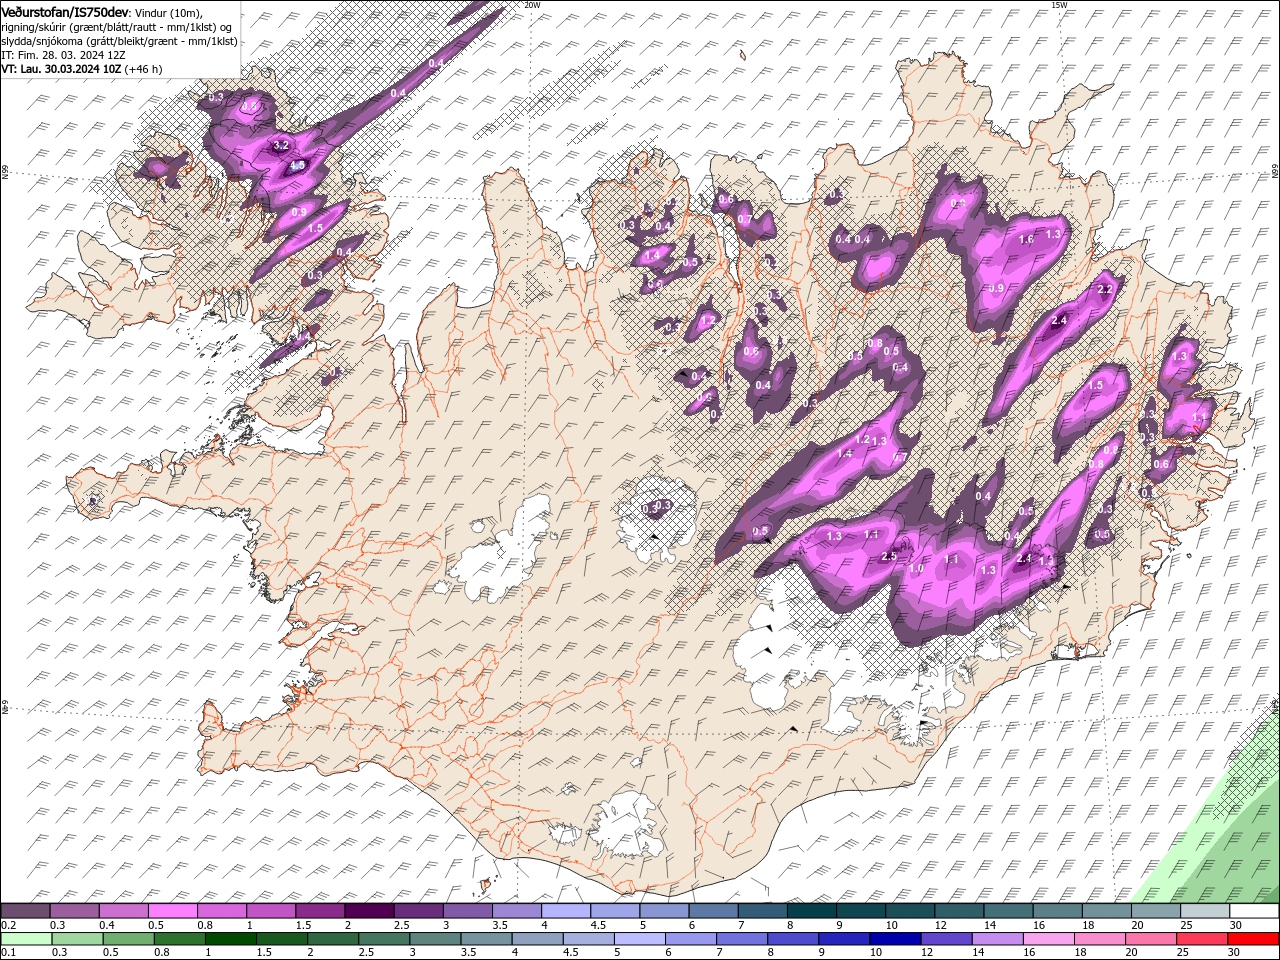Select the upper legend swatch between 8 and 9
1280x960 pixels.
pos(813,911)
